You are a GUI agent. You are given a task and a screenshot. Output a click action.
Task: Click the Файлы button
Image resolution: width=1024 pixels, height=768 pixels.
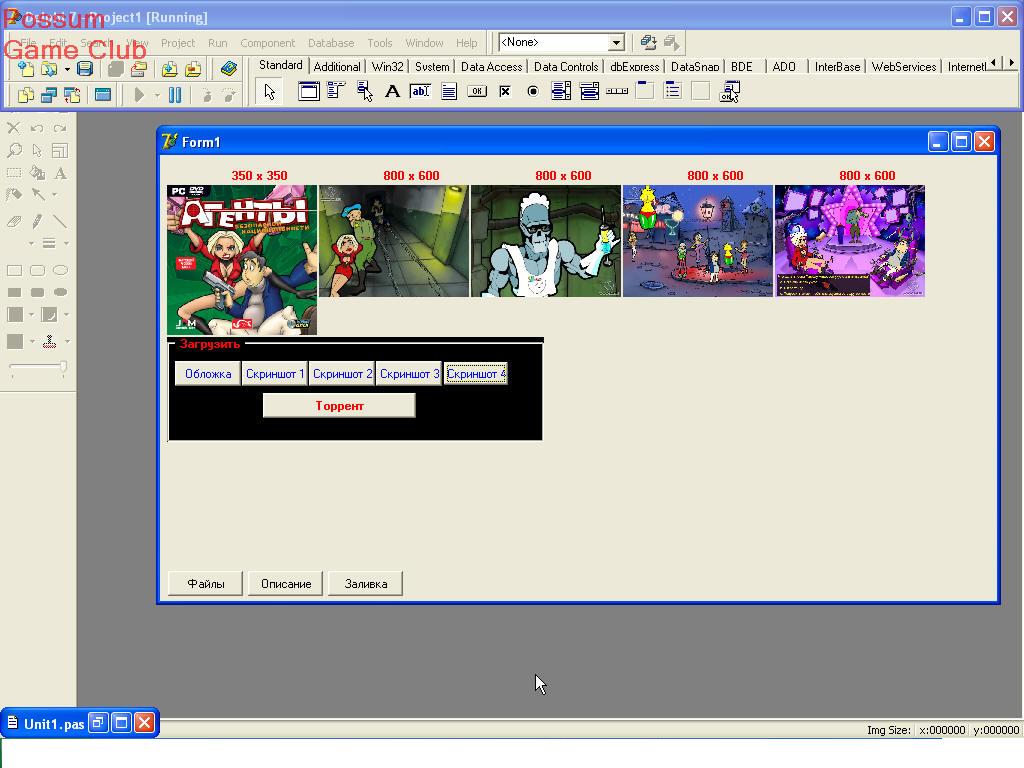click(x=206, y=584)
